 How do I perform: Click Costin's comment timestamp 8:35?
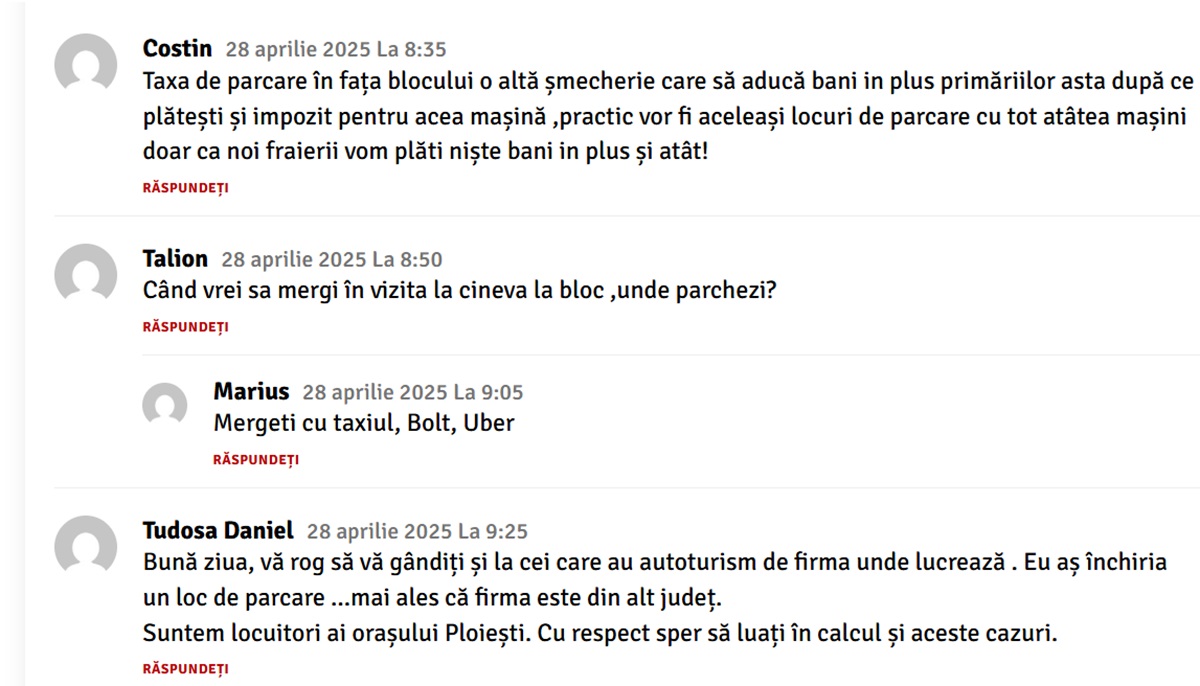(336, 49)
